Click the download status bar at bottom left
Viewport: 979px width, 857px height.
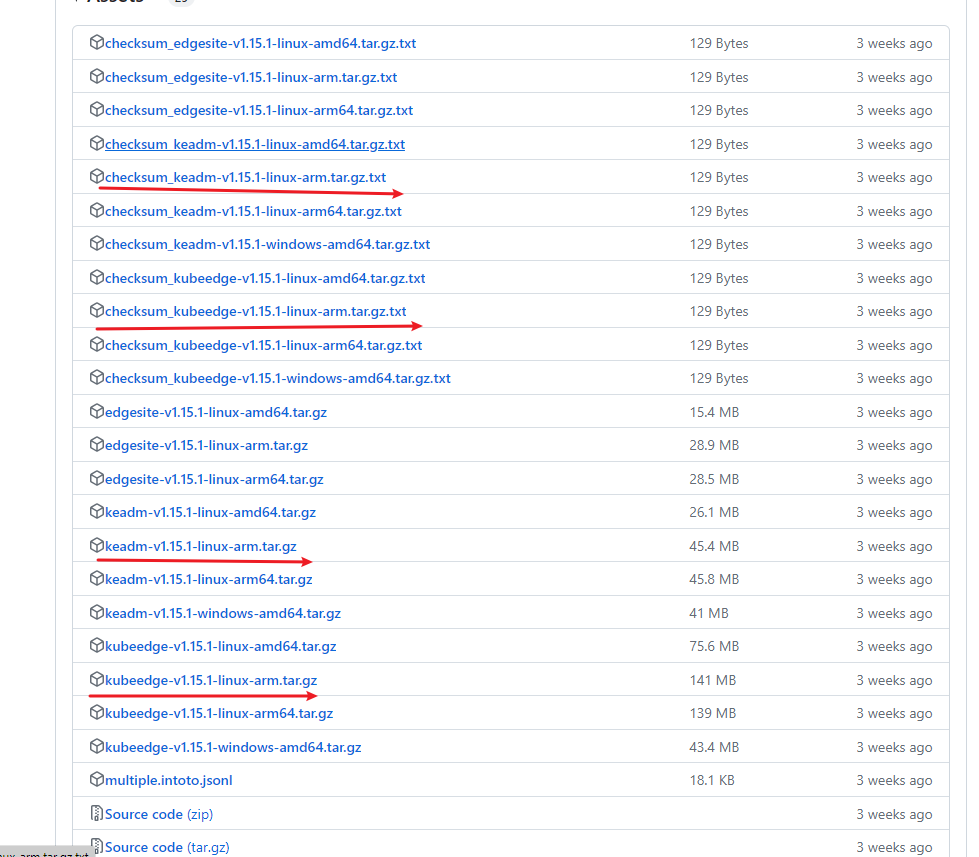click(x=44, y=853)
